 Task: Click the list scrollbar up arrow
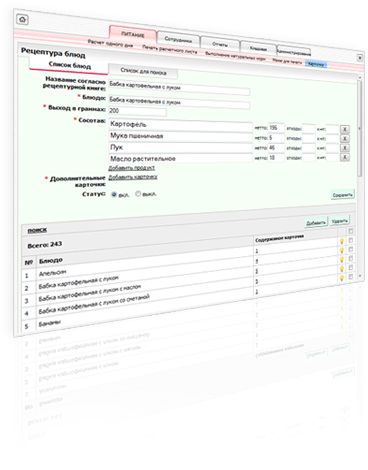(360, 78)
